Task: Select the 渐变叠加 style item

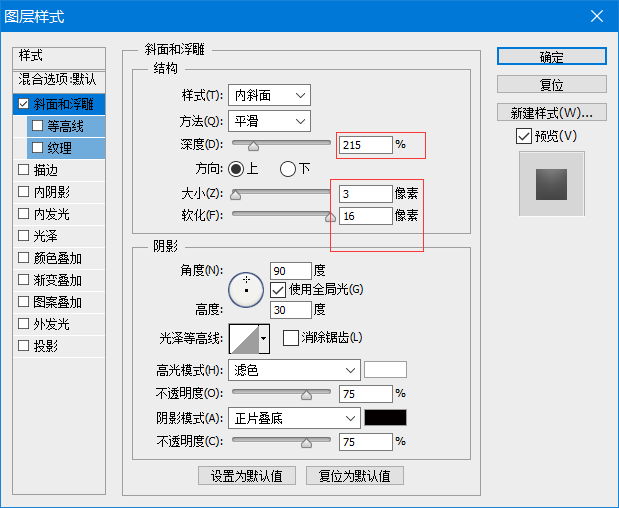Action: click(58, 280)
